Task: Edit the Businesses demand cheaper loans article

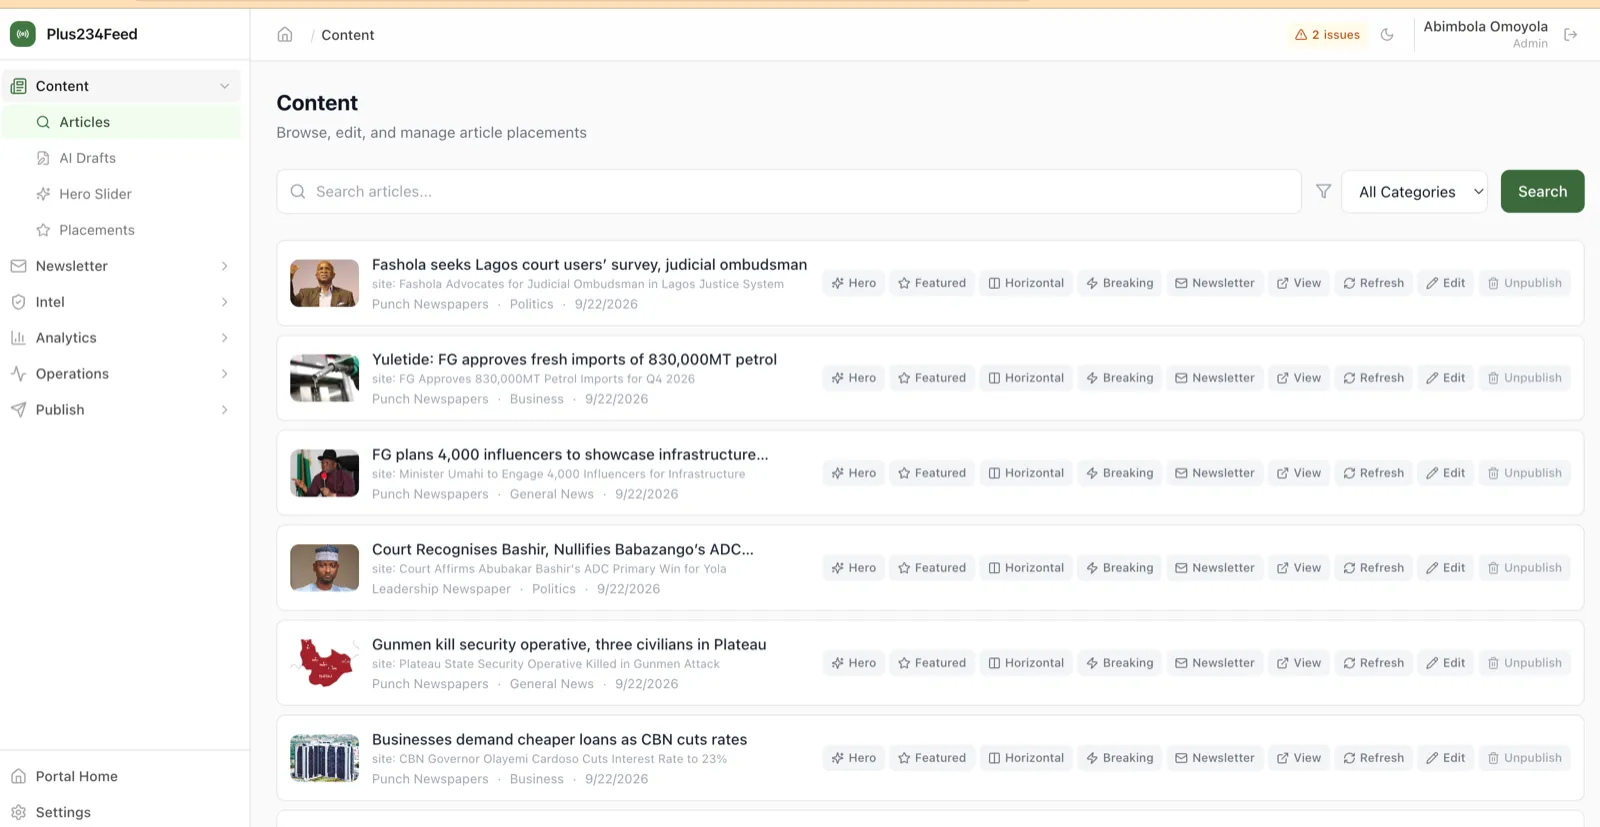Action: click(1446, 758)
